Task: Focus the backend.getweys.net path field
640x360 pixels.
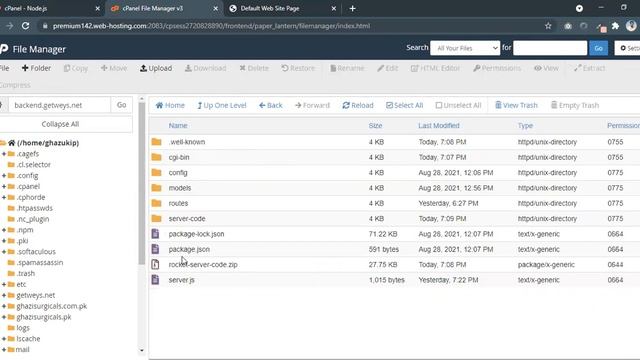Action: click(x=59, y=105)
